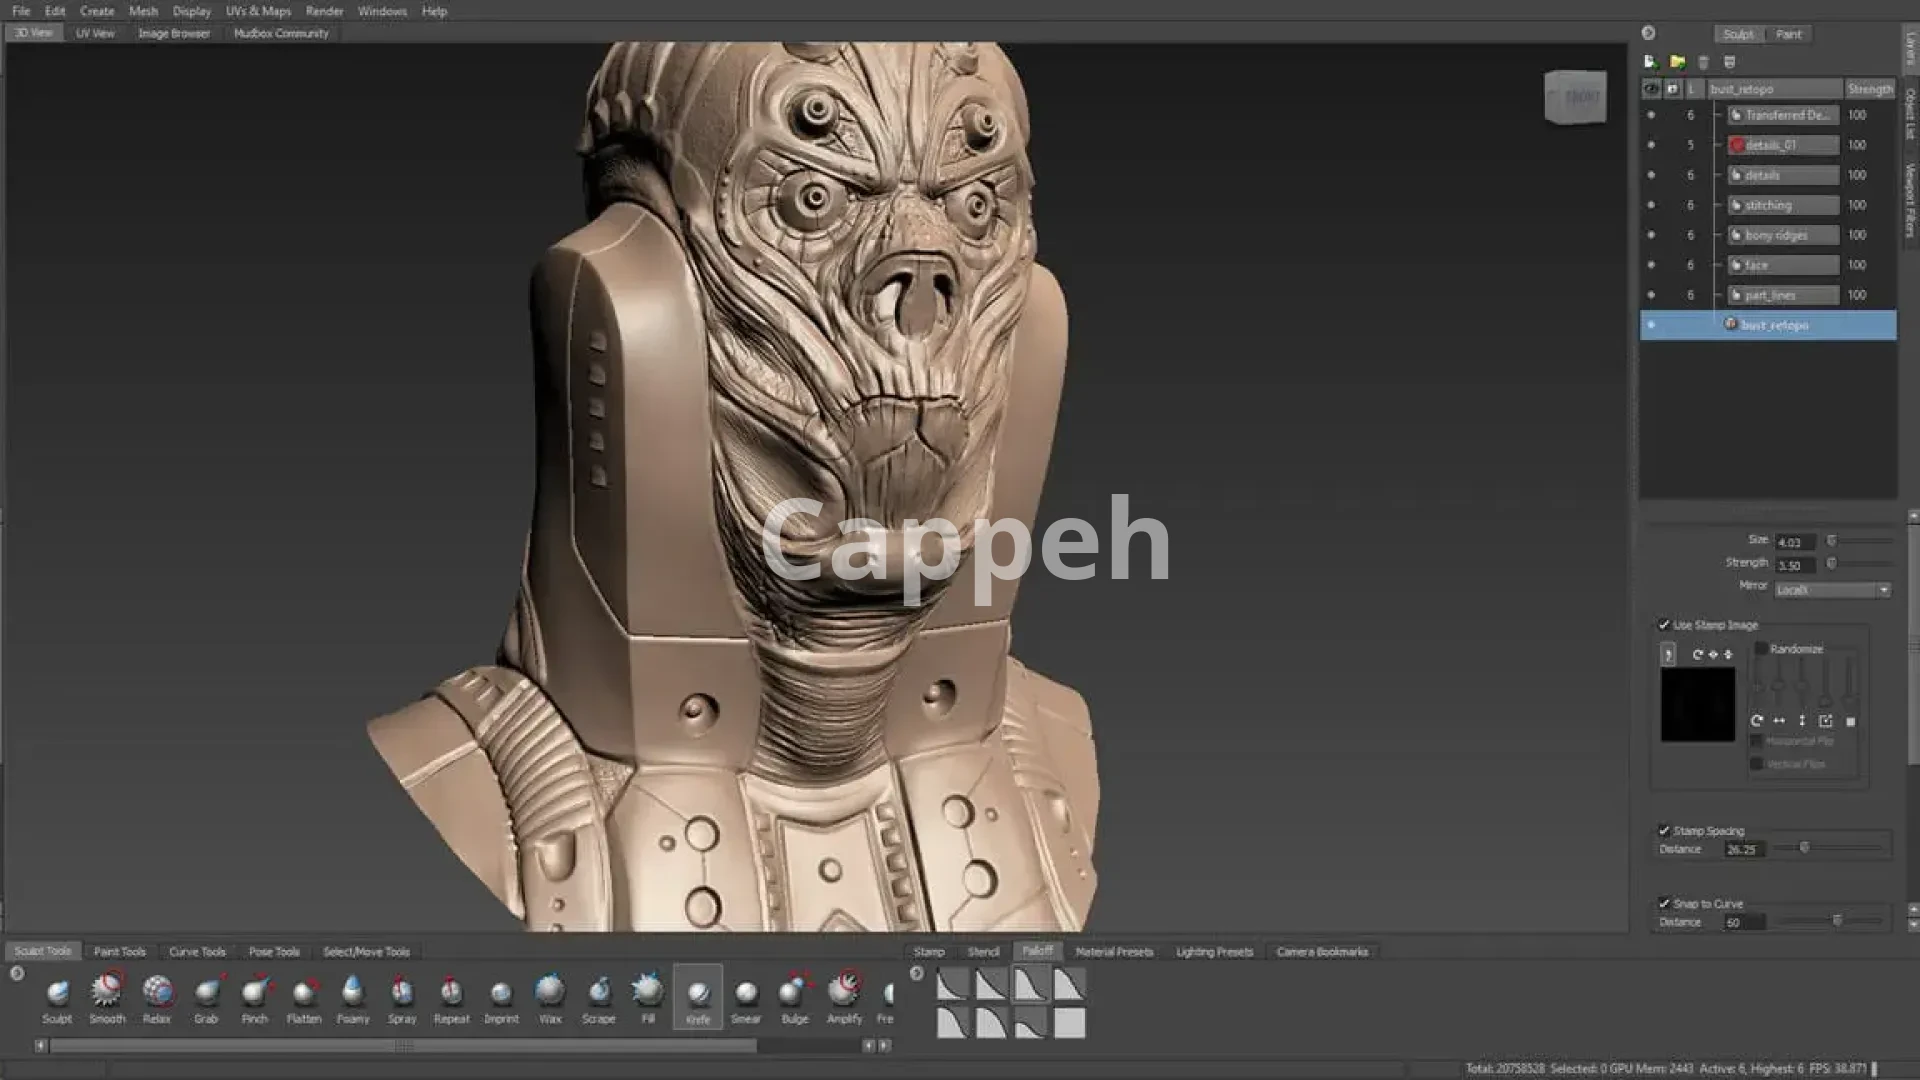Toggle visibility of the stitching layer
The height and width of the screenshot is (1080, 1920).
(1651, 205)
